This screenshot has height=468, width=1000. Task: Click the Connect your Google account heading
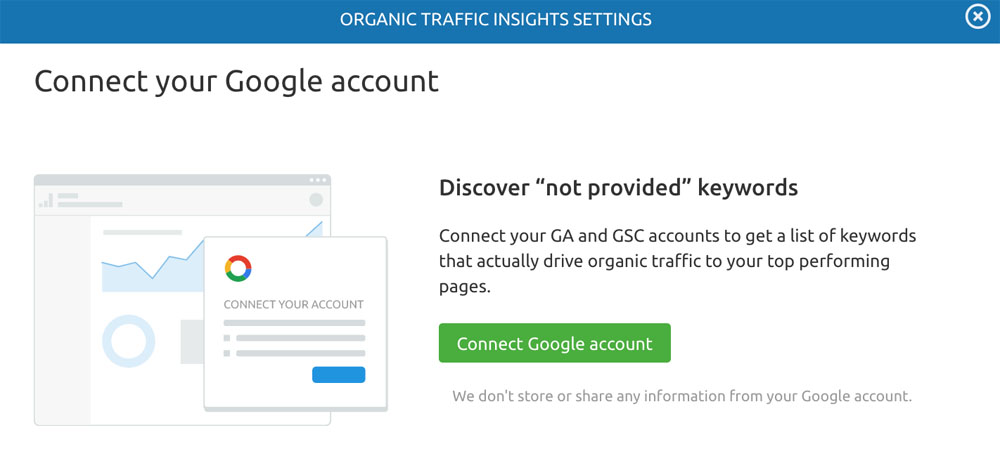click(237, 82)
